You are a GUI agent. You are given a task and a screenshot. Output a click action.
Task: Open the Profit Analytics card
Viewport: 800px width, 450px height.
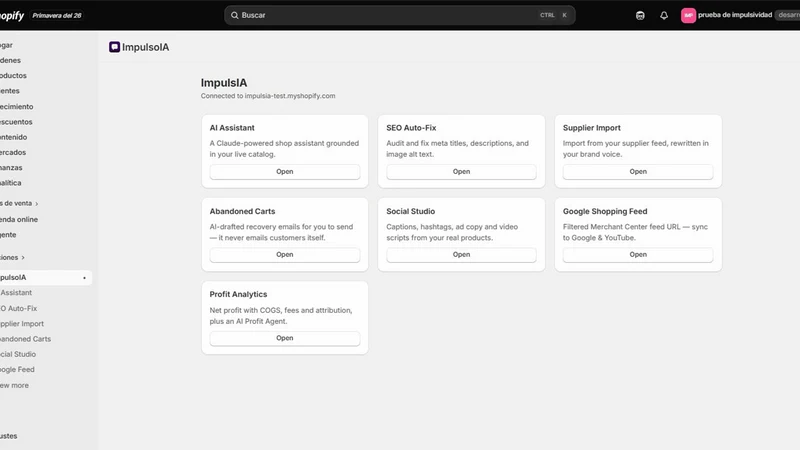click(x=285, y=338)
